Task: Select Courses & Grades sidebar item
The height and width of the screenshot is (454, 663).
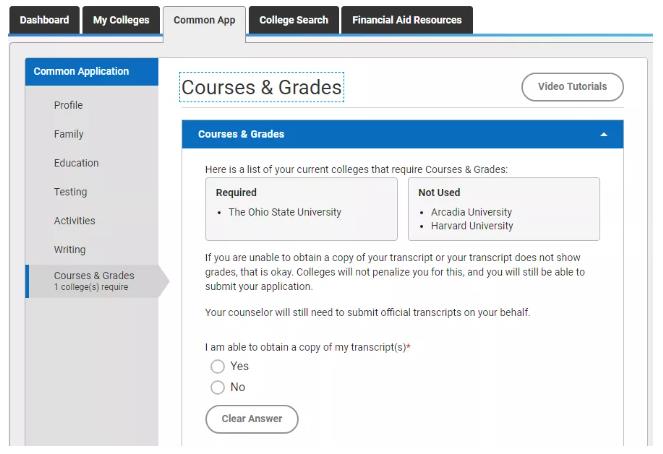Action: [x=94, y=281]
